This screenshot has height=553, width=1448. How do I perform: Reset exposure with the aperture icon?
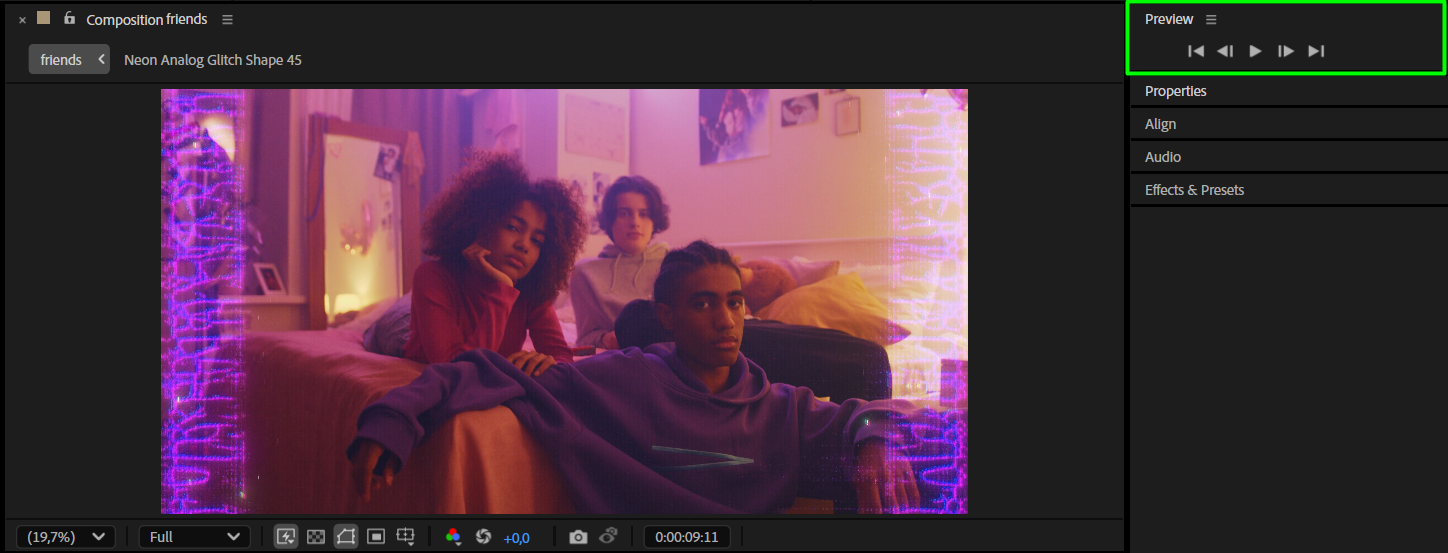click(484, 537)
